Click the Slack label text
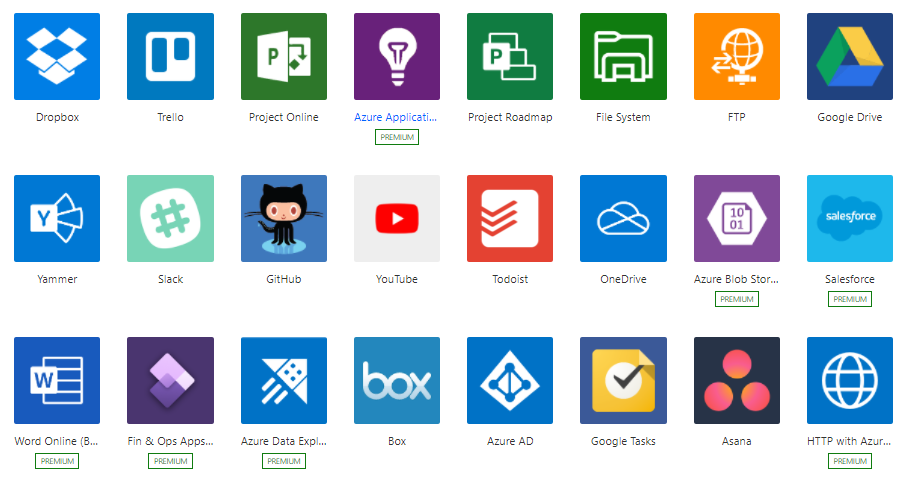This screenshot has height=479, width=906. click(x=170, y=279)
